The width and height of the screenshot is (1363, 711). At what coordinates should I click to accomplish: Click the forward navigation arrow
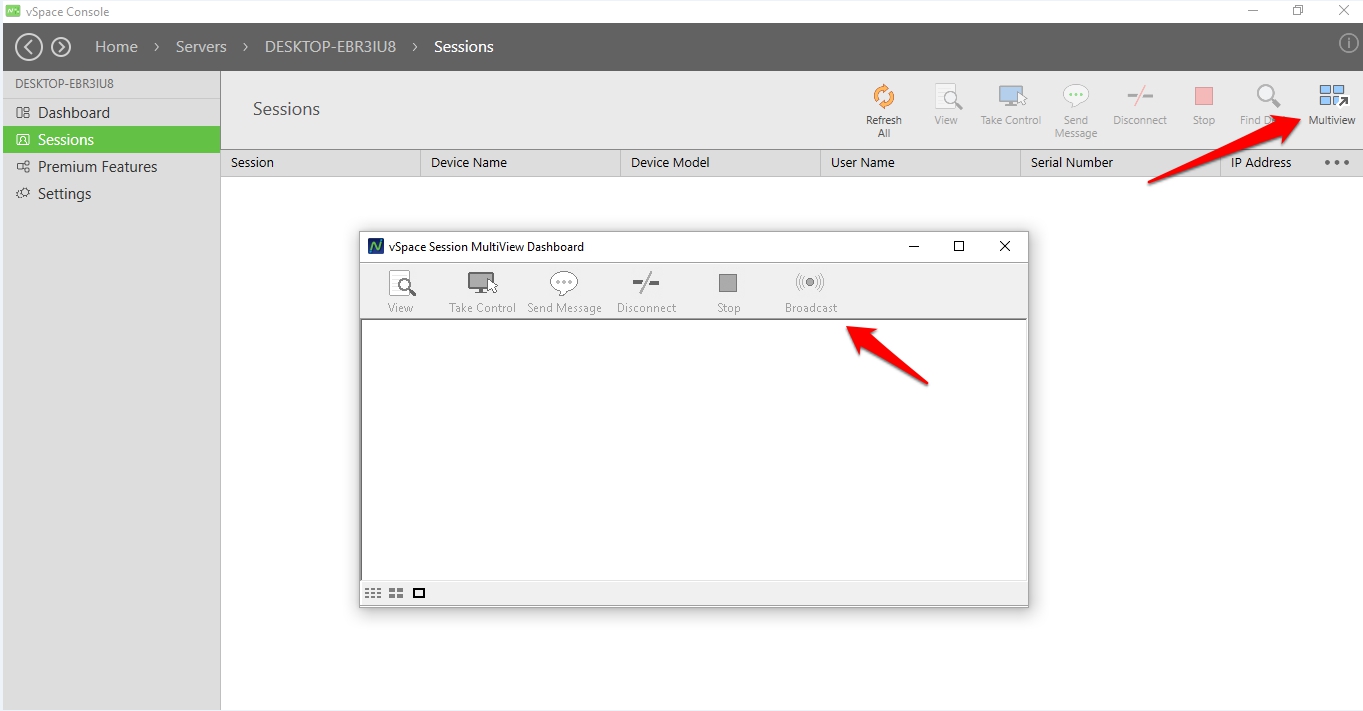(x=61, y=46)
